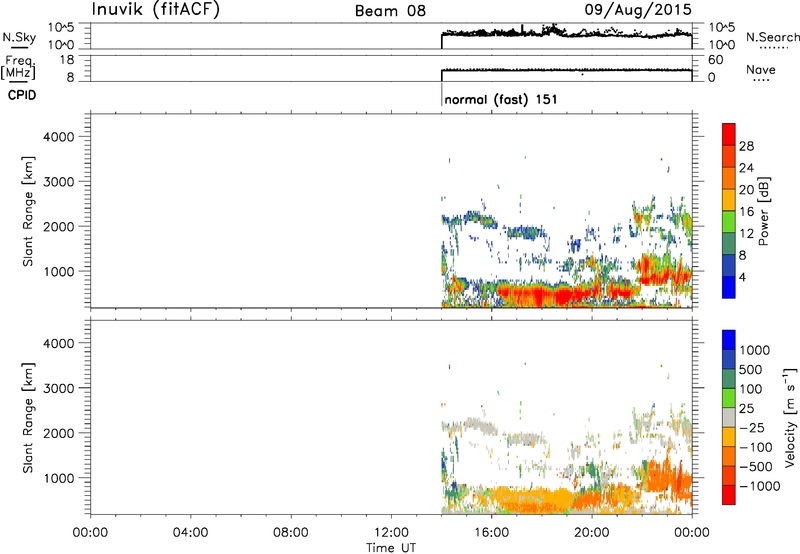
Task: Click the blue bottom segment of Power colorbar
Action: tap(729, 287)
